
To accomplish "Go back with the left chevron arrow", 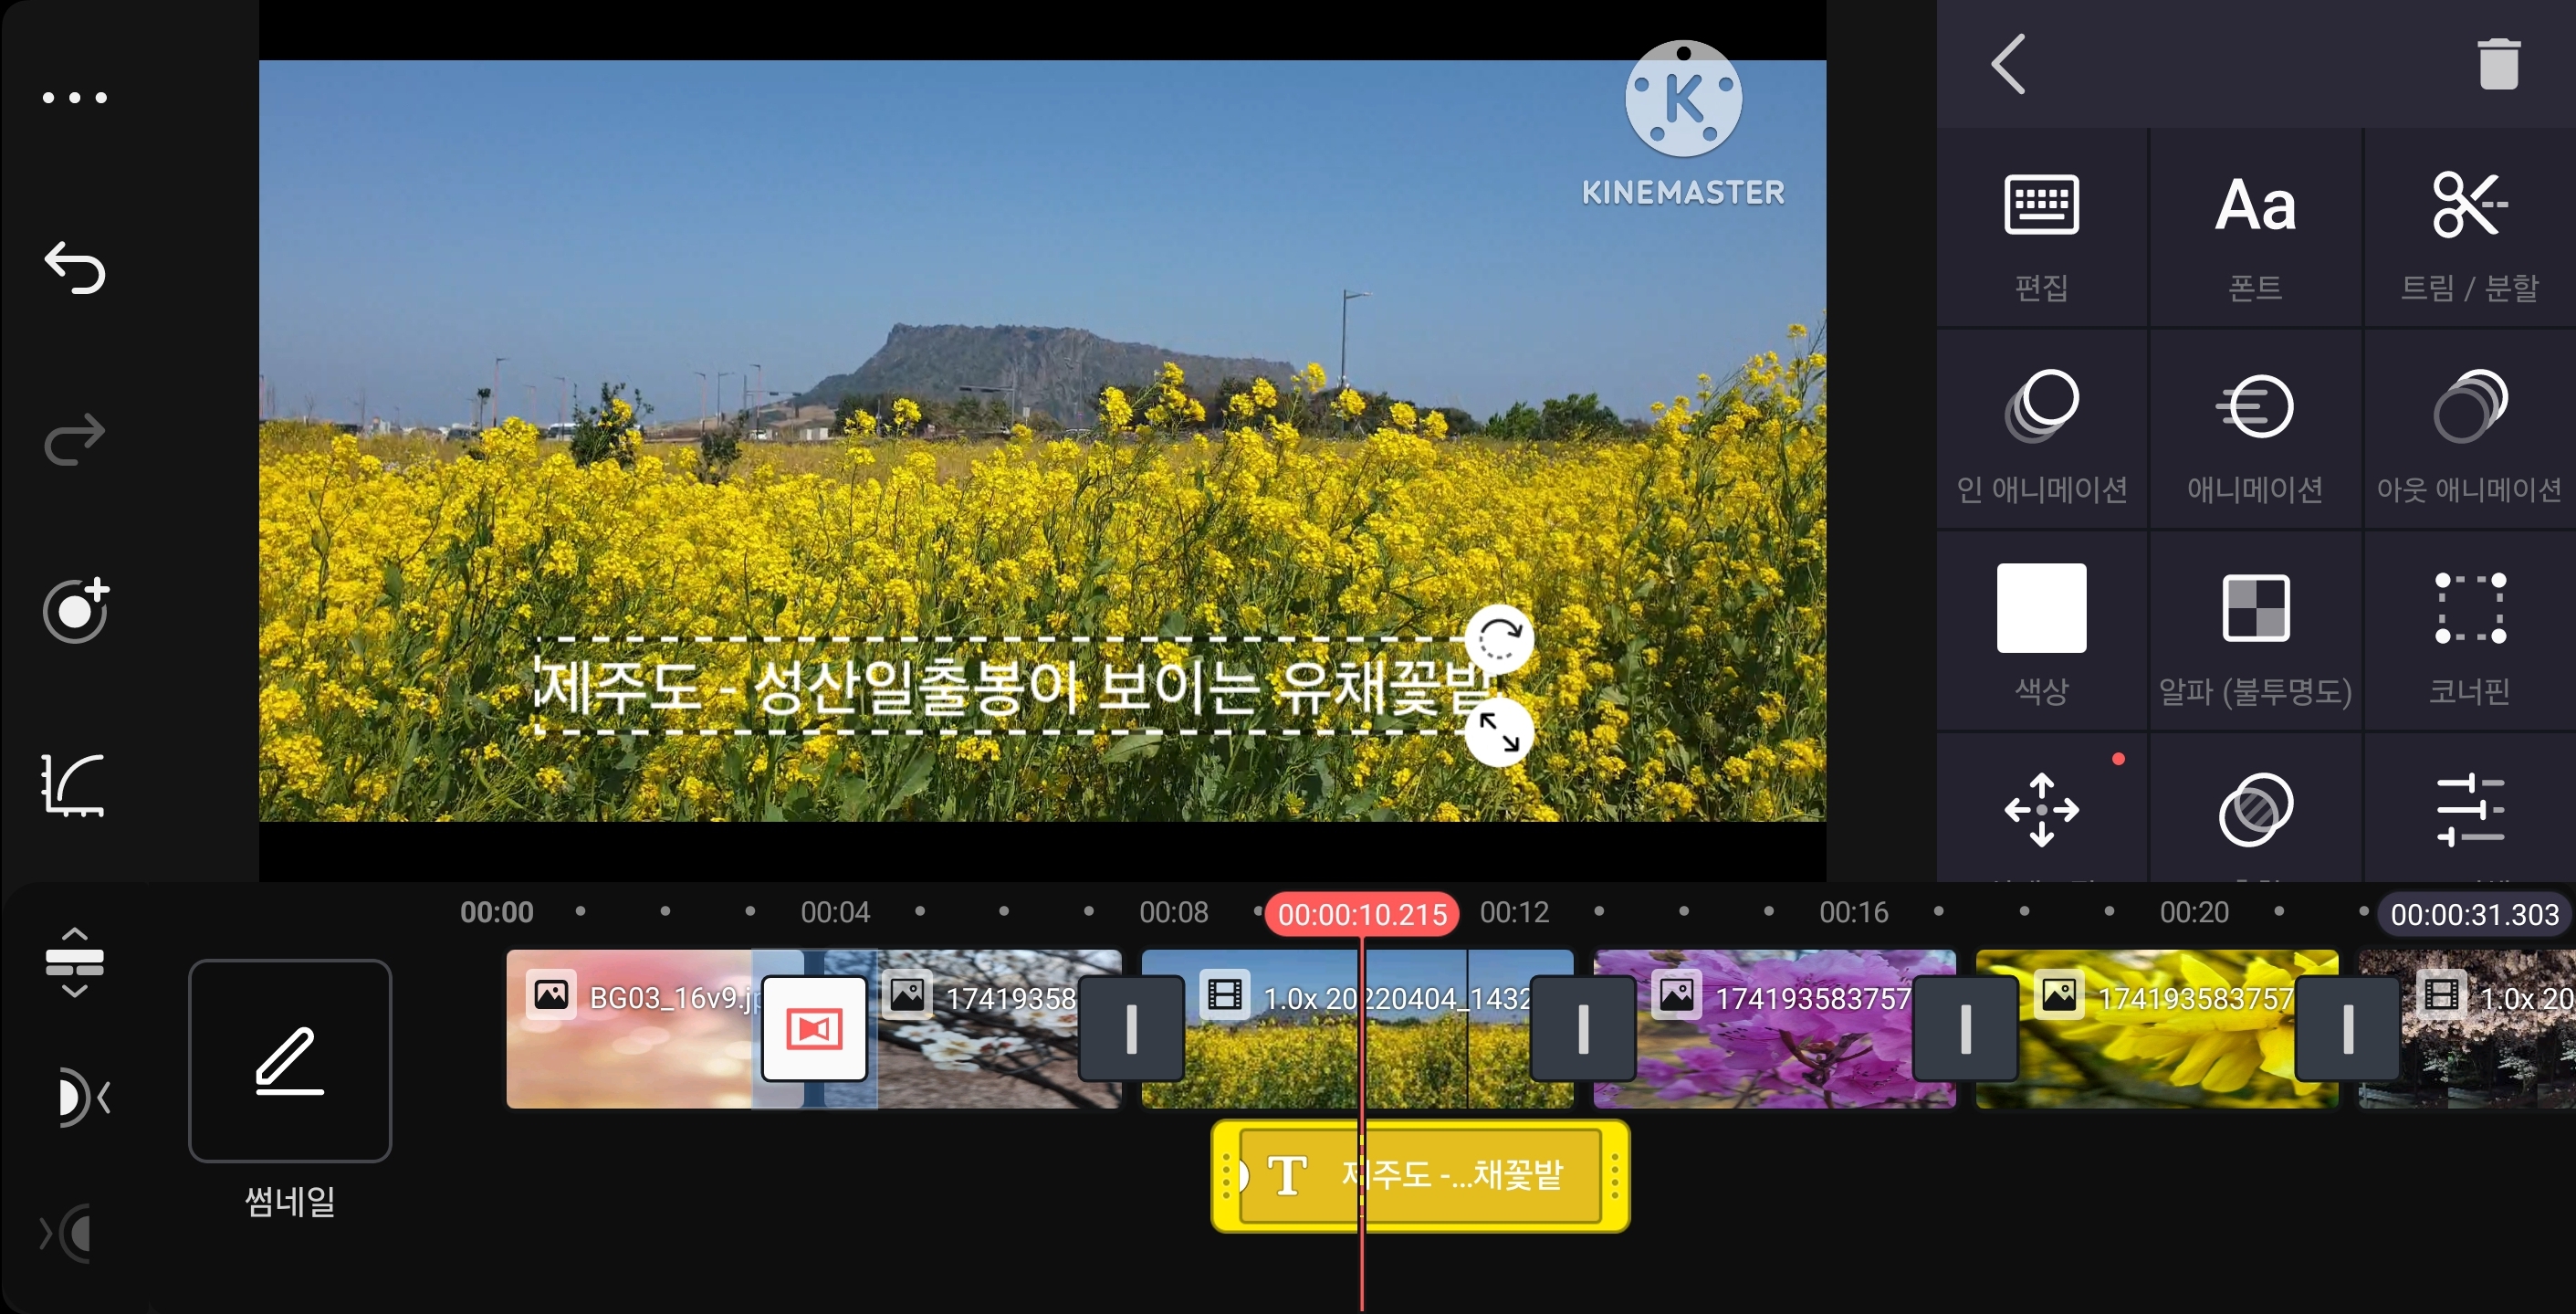I will pos(2008,65).
